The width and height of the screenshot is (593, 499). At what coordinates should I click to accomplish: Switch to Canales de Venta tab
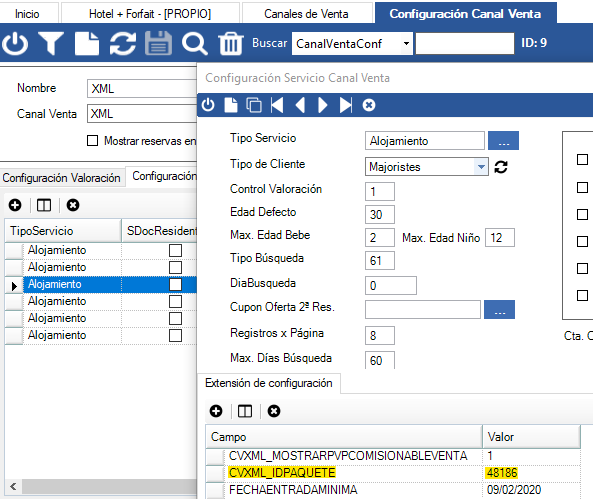coord(306,14)
